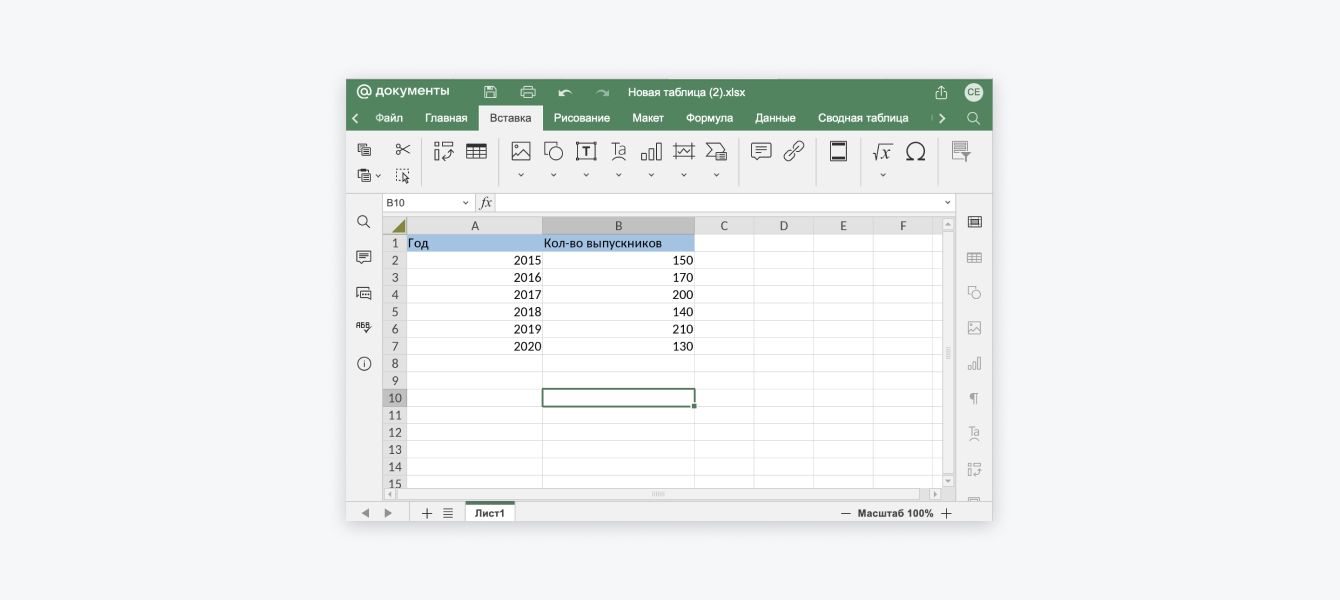
Task: Save the document with the floppy icon
Action: pyautogui.click(x=490, y=92)
